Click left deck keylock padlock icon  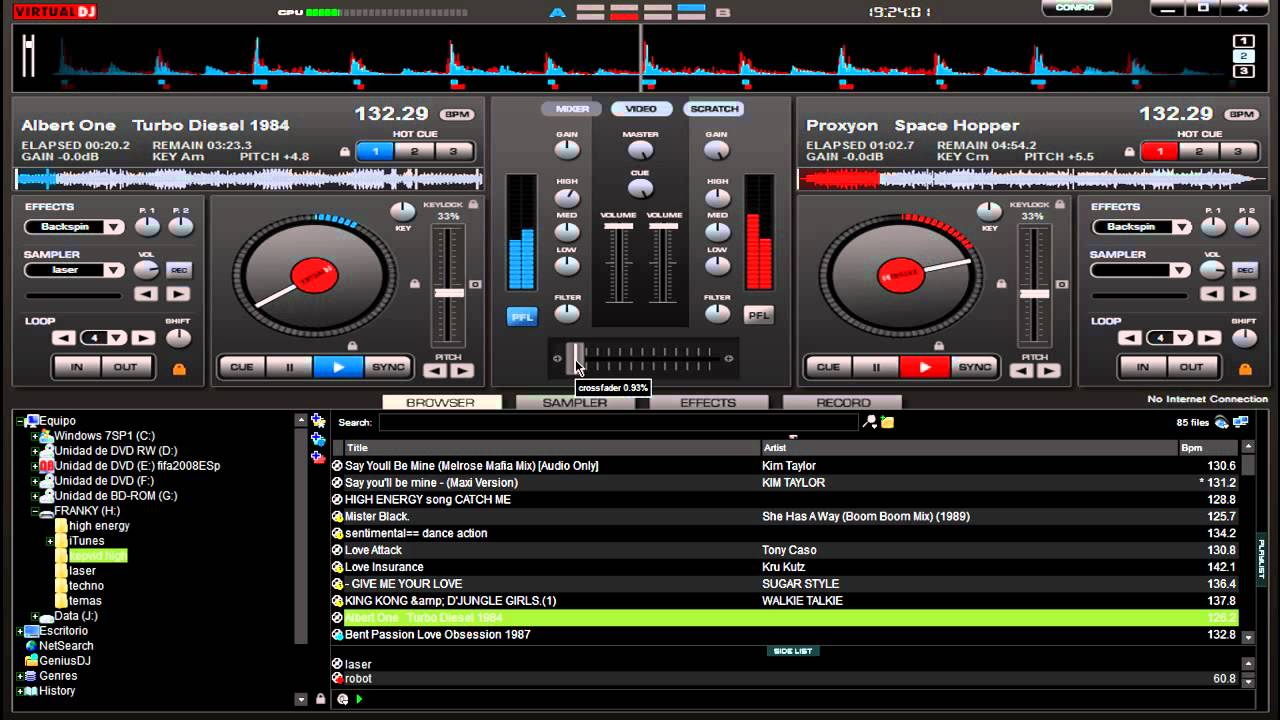tap(473, 204)
